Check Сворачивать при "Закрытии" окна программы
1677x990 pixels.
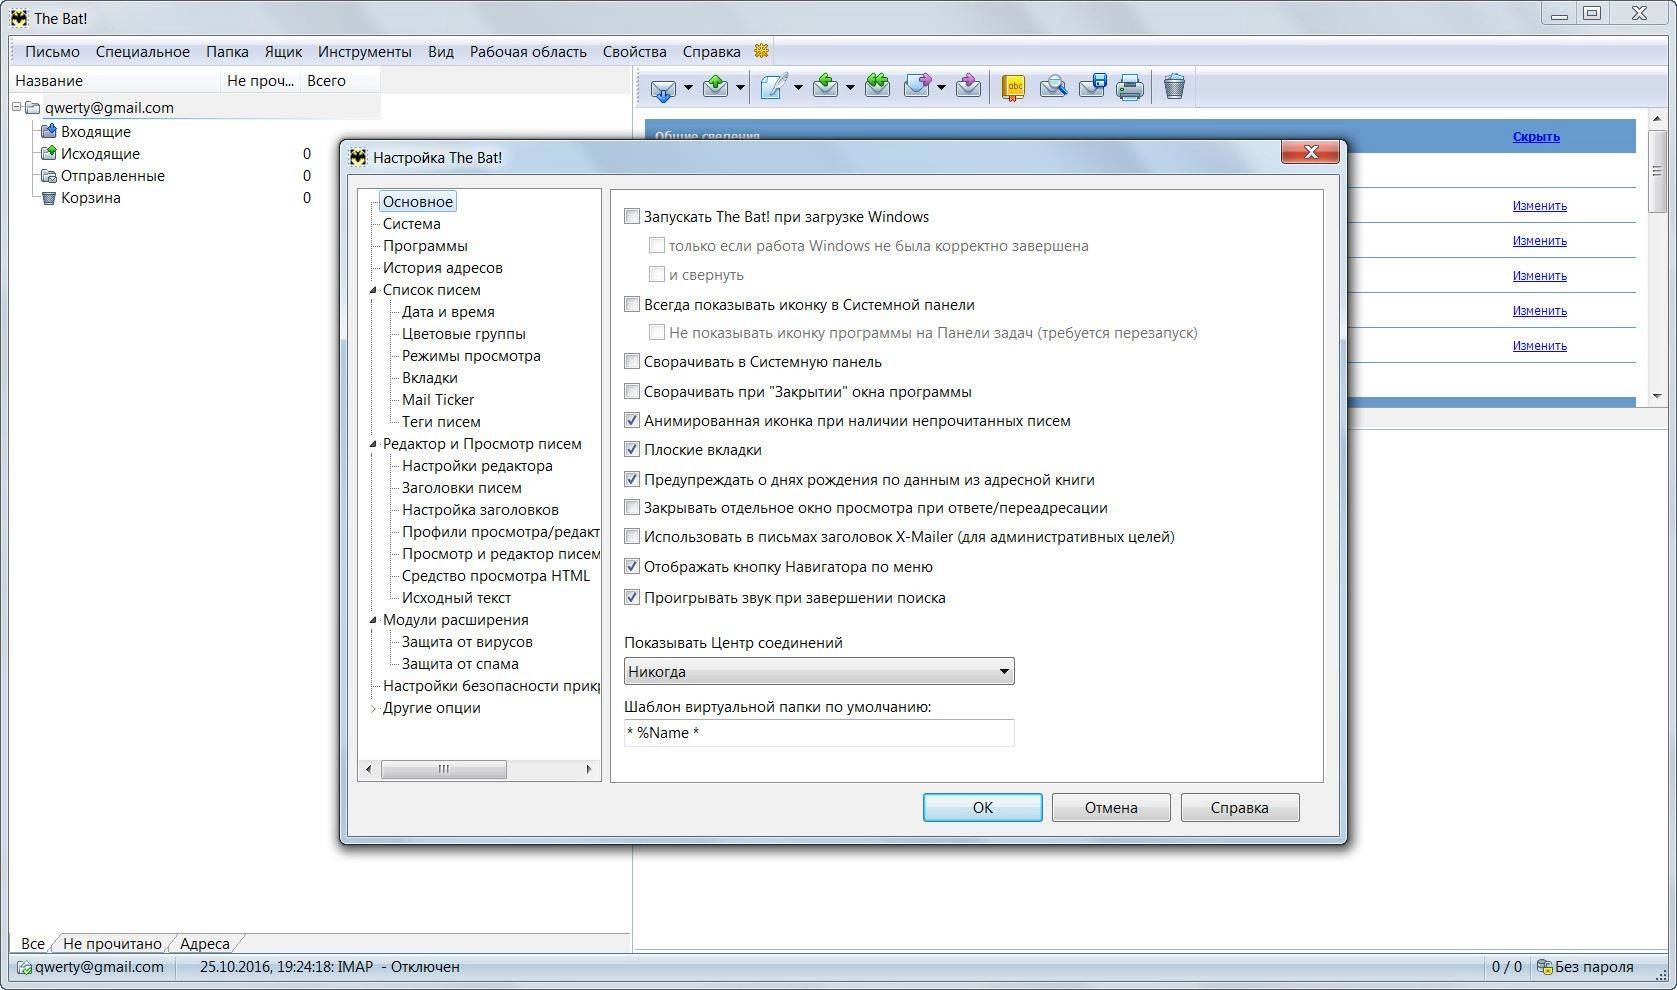click(632, 391)
